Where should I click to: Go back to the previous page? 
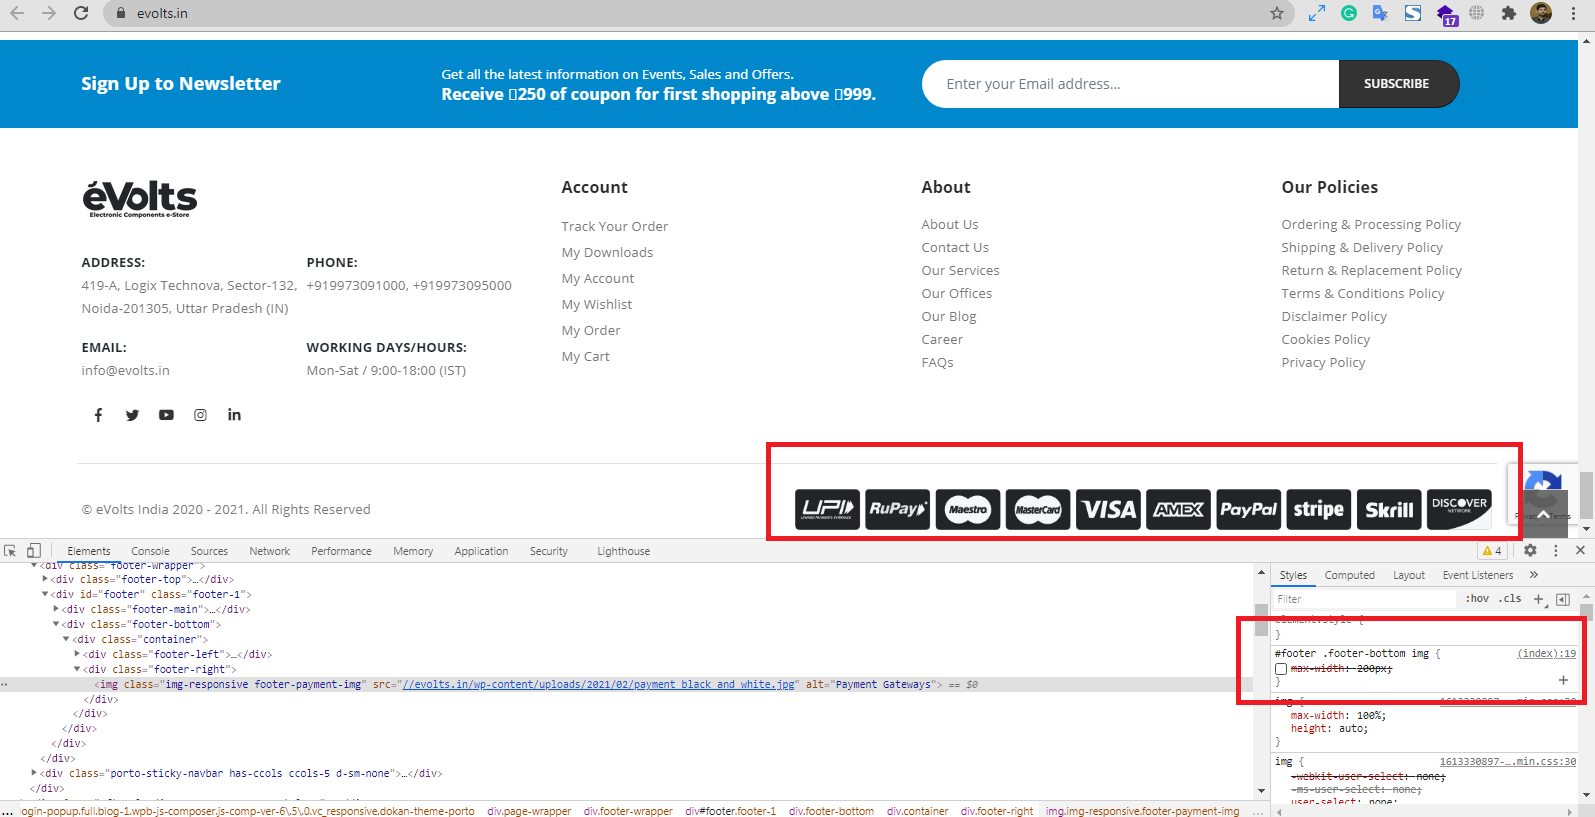coord(17,13)
